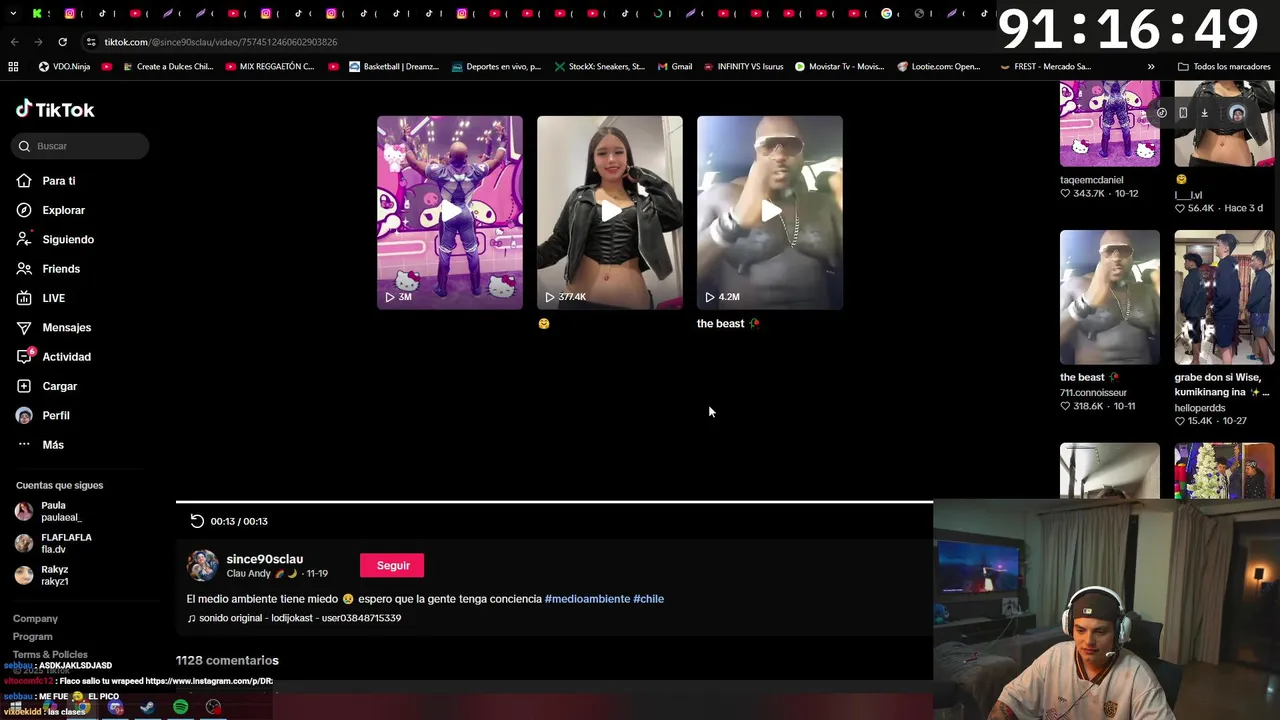Click the Seguir follow button
The height and width of the screenshot is (720, 1280).
tap(392, 566)
